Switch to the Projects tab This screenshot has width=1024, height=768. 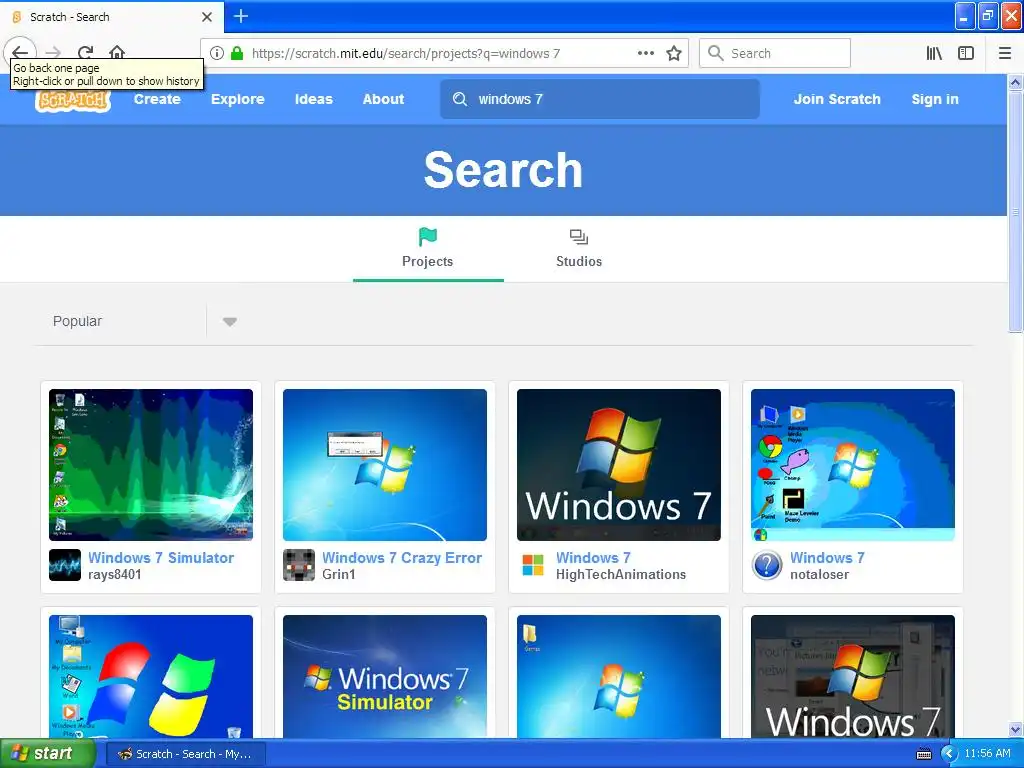428,249
